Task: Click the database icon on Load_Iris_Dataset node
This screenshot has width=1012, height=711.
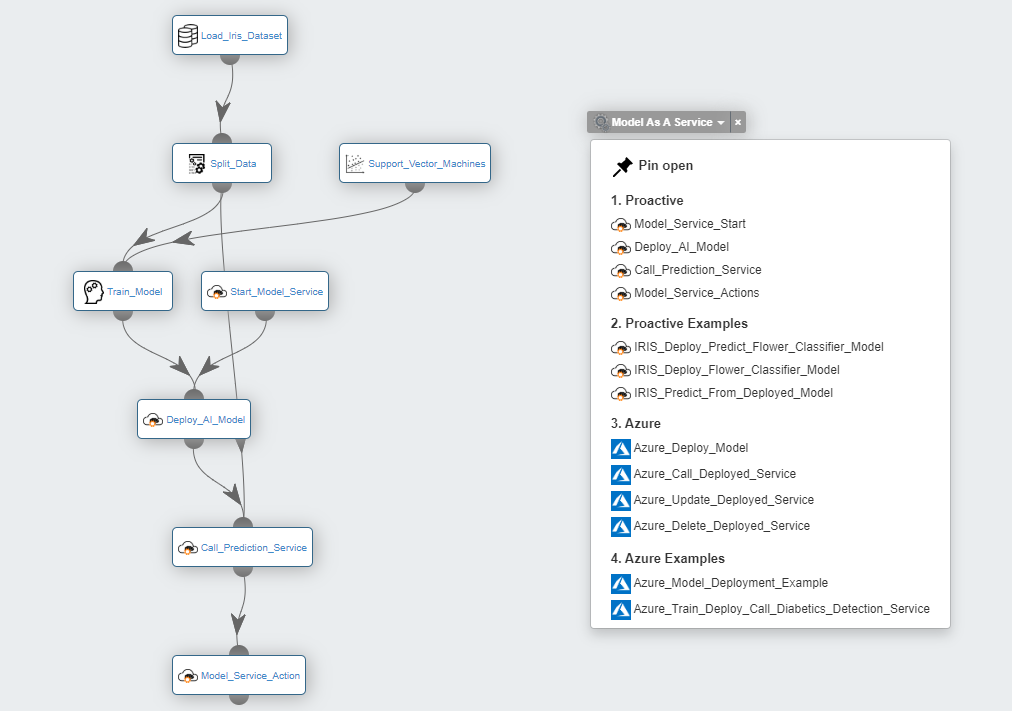Action: click(188, 36)
